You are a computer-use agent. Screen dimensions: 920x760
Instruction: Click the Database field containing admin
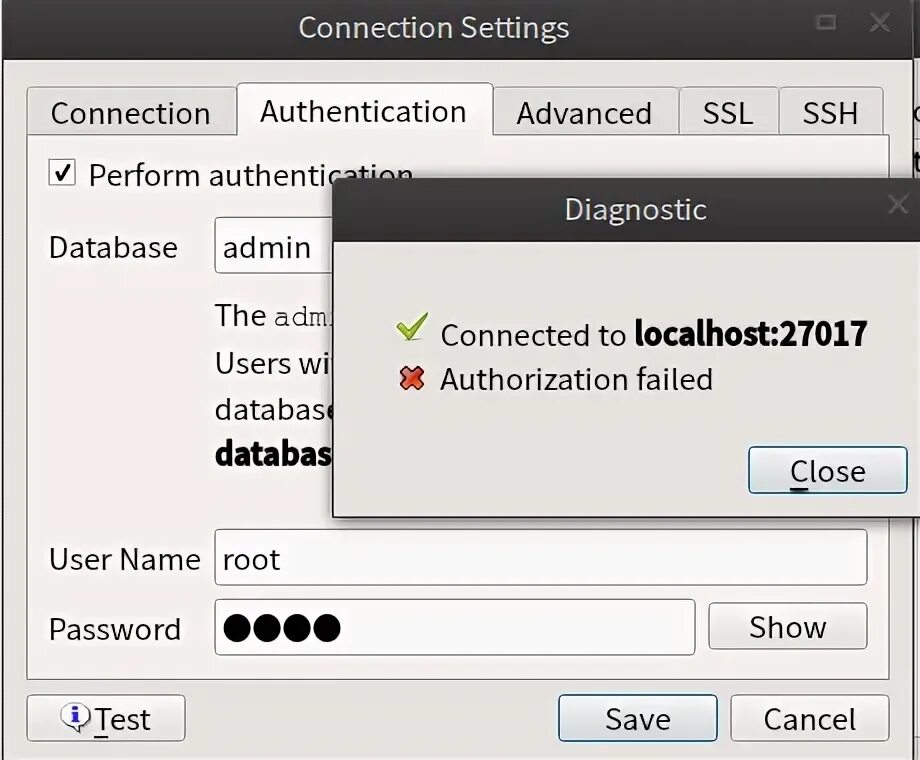coord(274,245)
